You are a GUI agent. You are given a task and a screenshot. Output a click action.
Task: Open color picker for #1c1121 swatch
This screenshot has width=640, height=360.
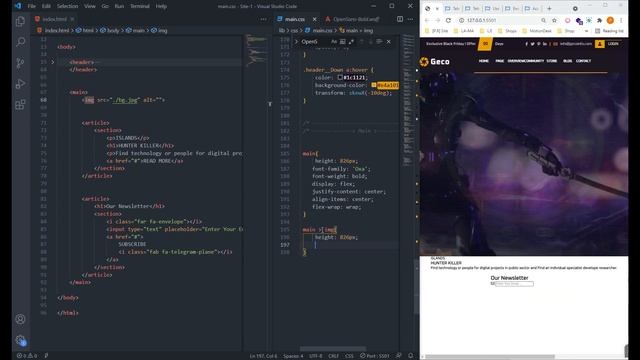tap(340, 78)
